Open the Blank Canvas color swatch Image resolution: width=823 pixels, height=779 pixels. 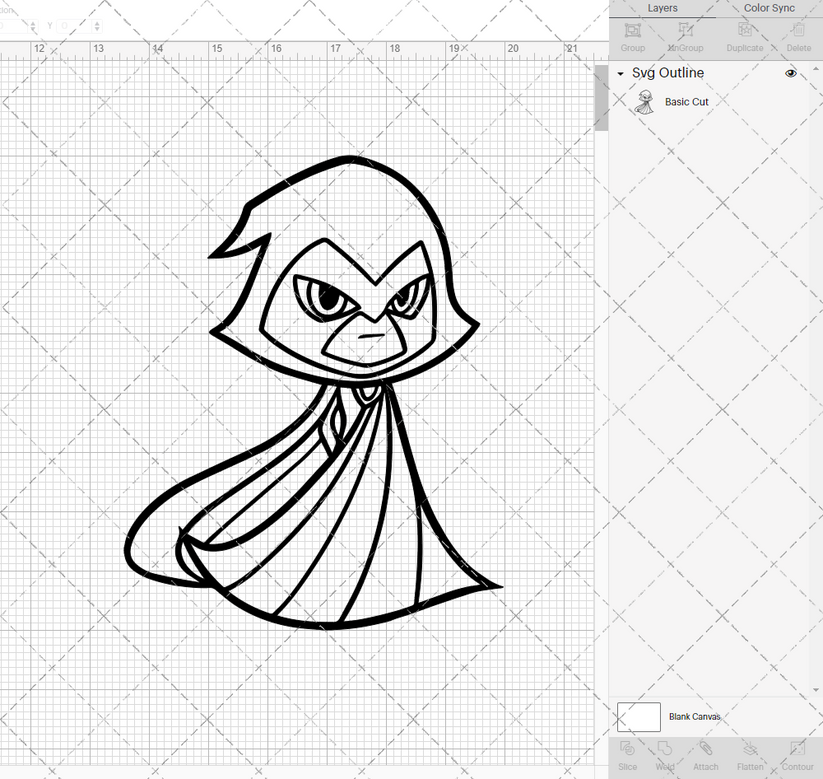click(641, 717)
